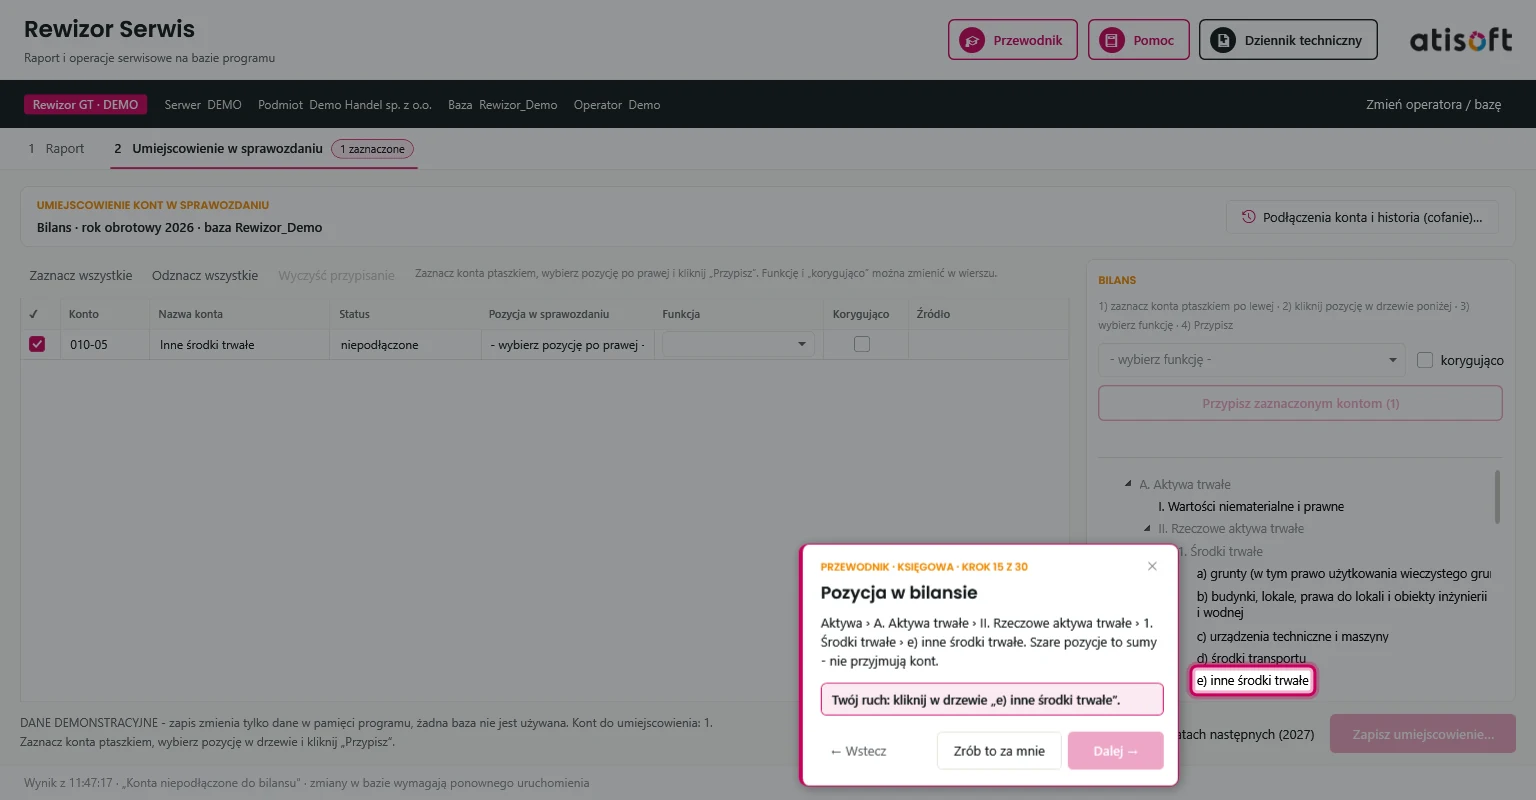Toggle Korygująco checkbox in row 010-05

(x=862, y=344)
